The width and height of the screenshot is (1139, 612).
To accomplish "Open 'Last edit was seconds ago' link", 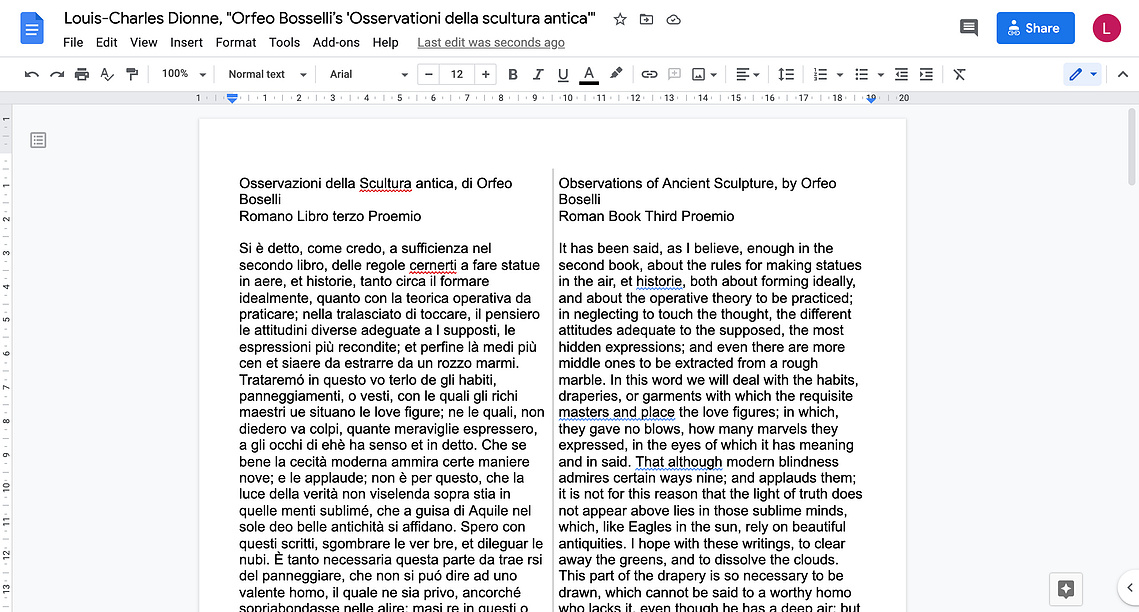I will coord(490,43).
